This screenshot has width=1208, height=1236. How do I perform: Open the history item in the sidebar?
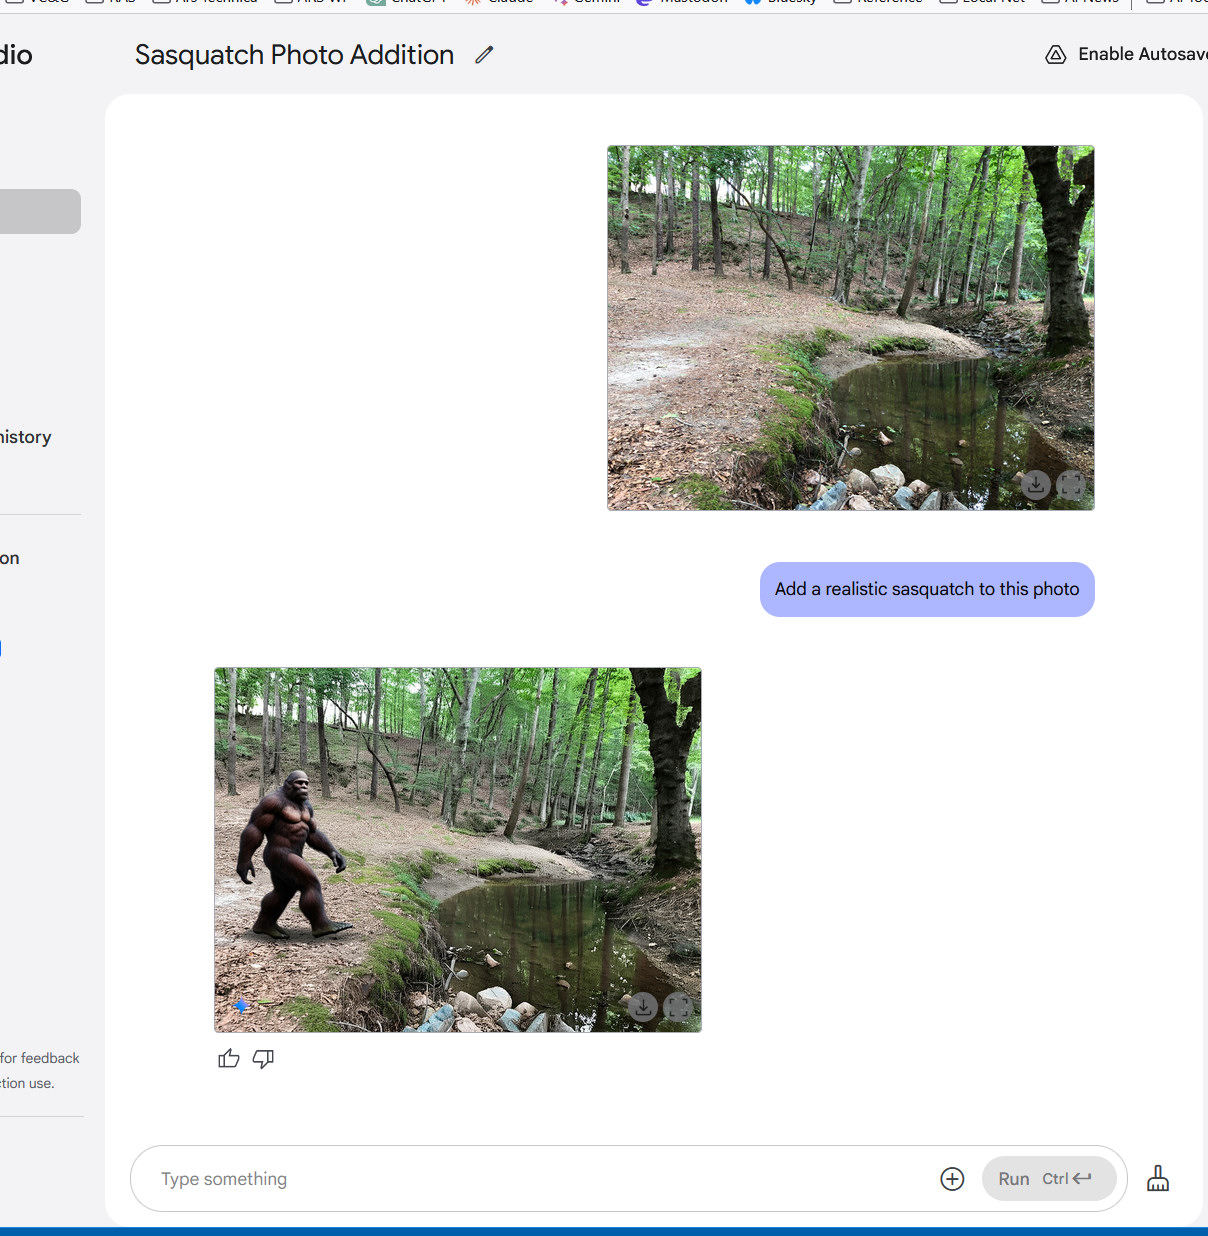26,437
